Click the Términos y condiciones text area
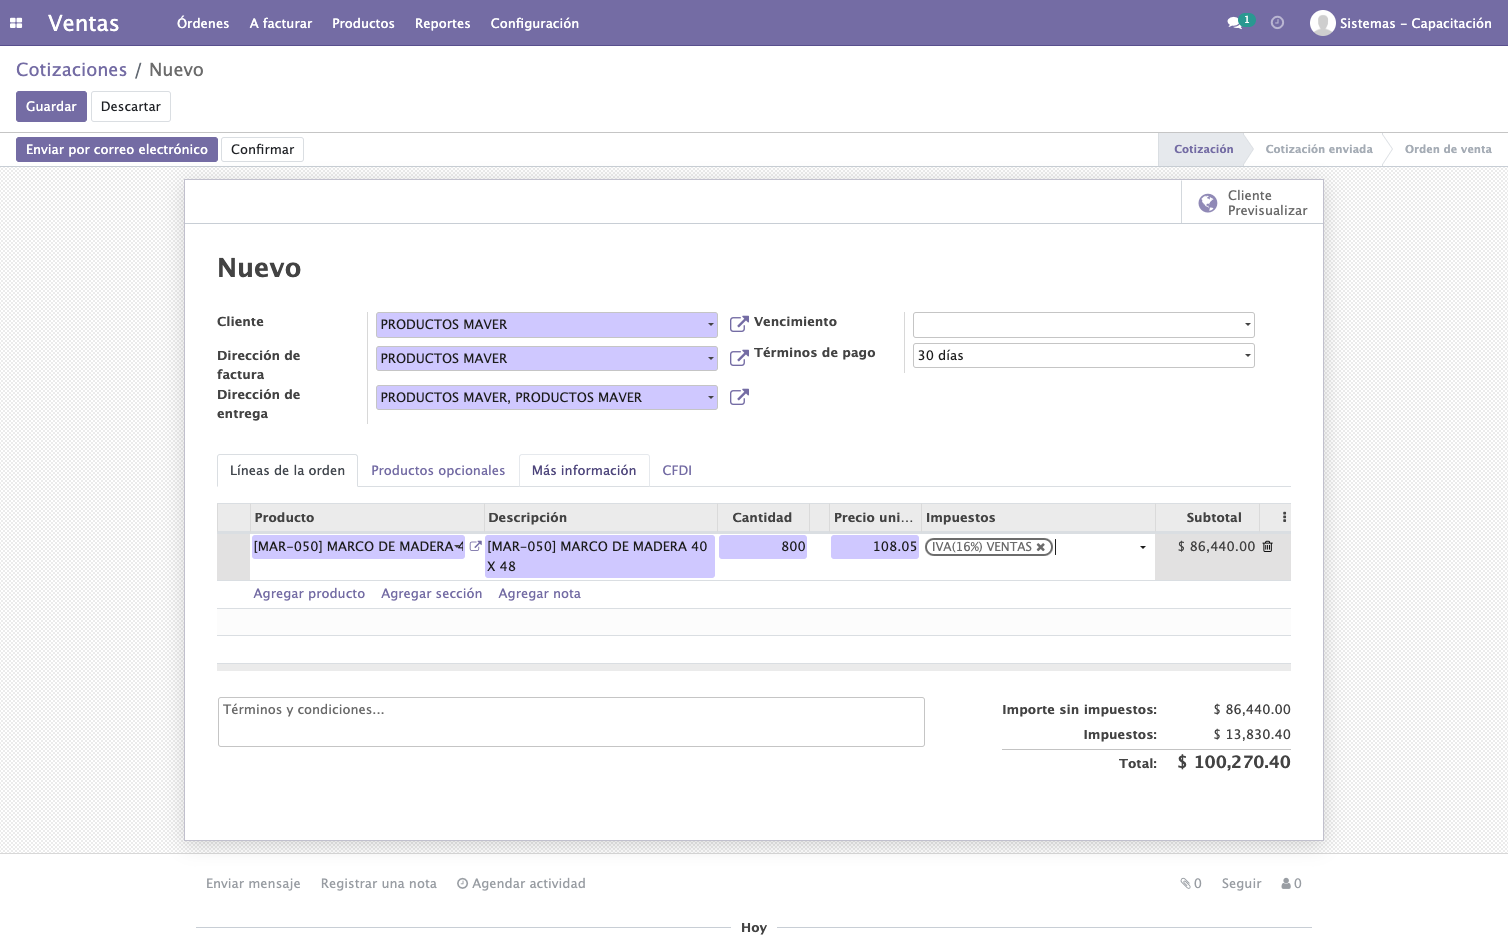Screen dimensions: 1508x944 point(571,722)
